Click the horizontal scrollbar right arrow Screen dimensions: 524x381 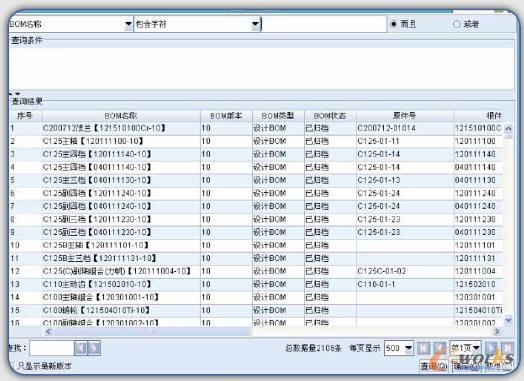pos(497,332)
